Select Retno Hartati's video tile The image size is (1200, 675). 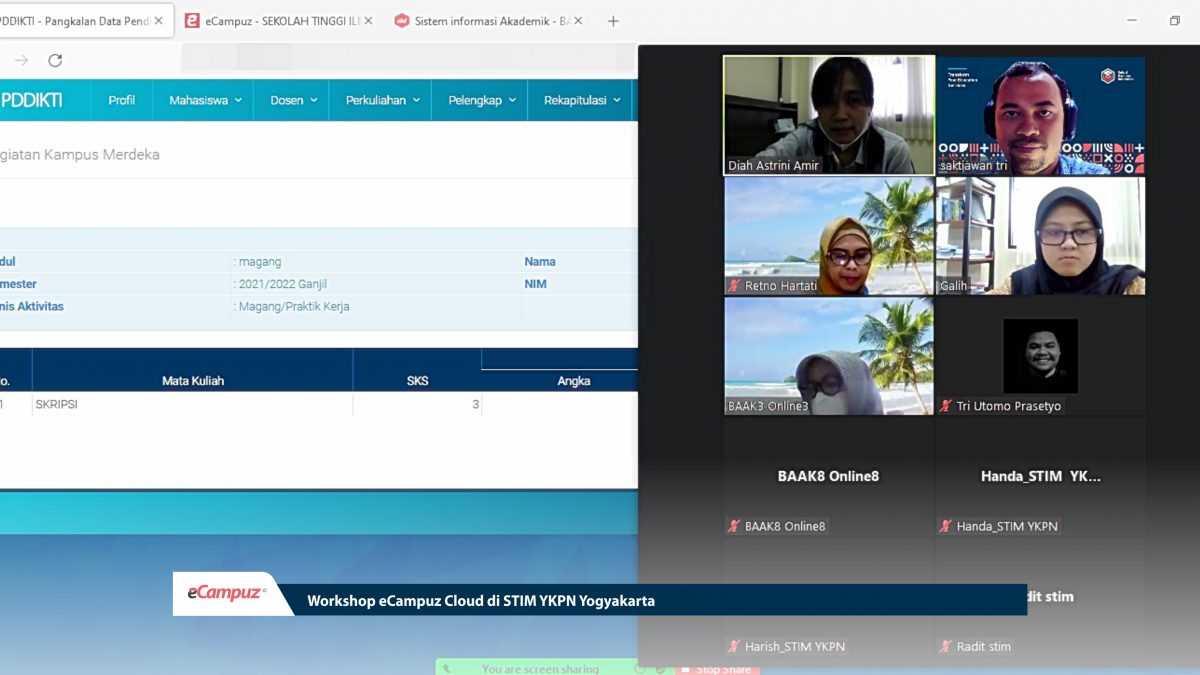[829, 236]
